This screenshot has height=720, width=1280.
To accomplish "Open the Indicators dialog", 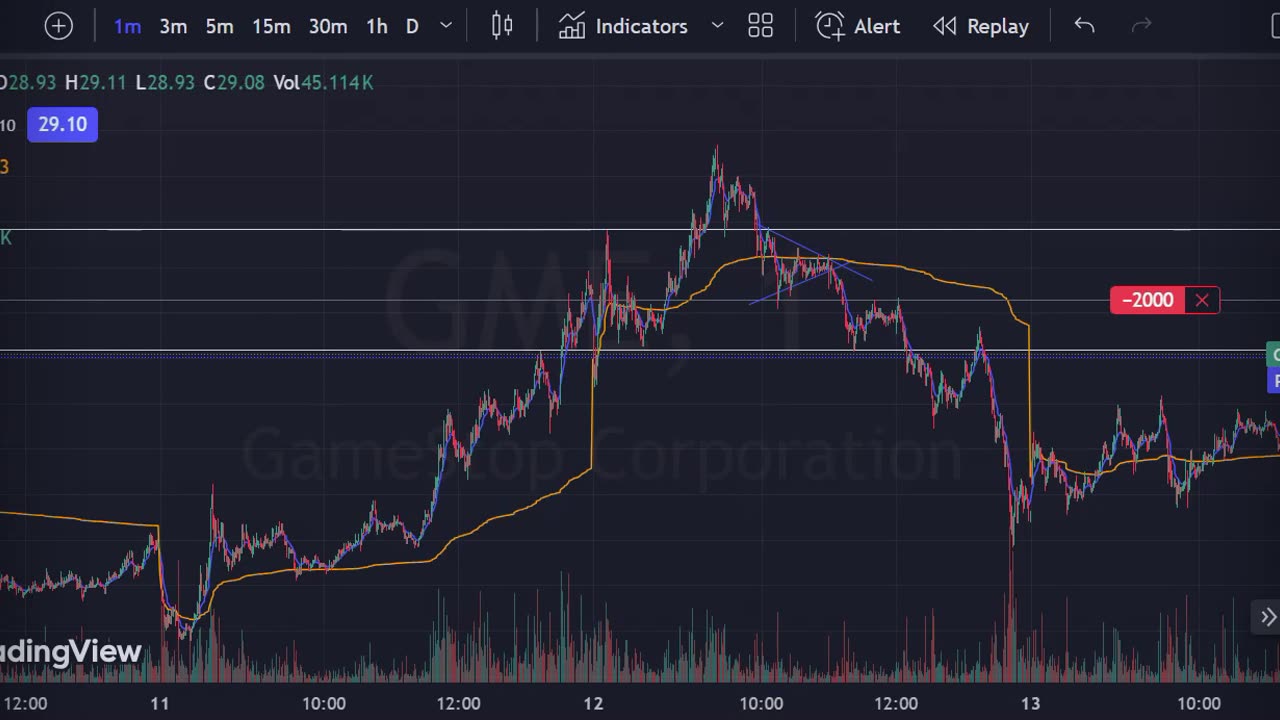I will click(x=623, y=26).
